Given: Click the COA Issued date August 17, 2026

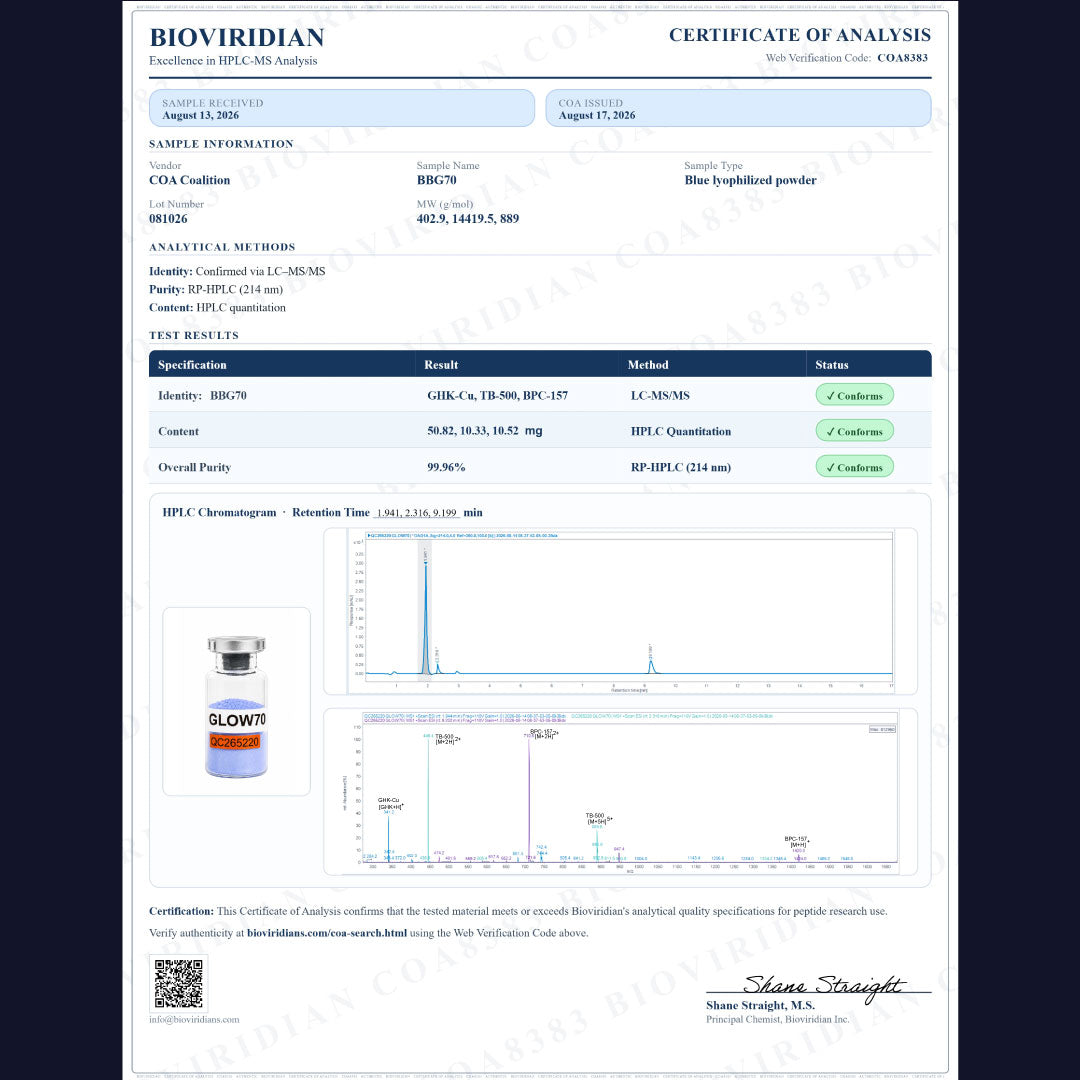Looking at the screenshot, I should click(596, 116).
